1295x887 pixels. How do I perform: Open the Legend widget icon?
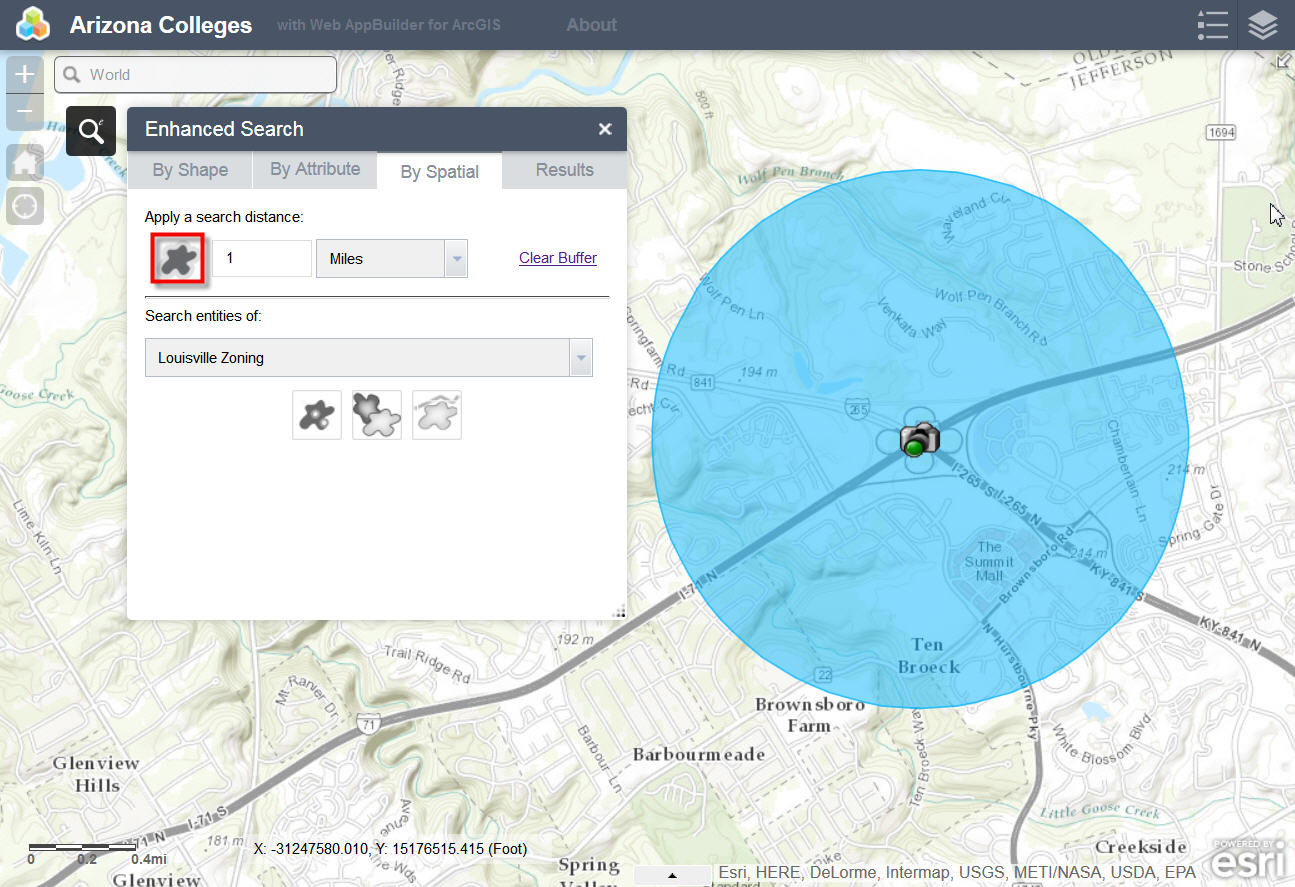pos(1212,25)
